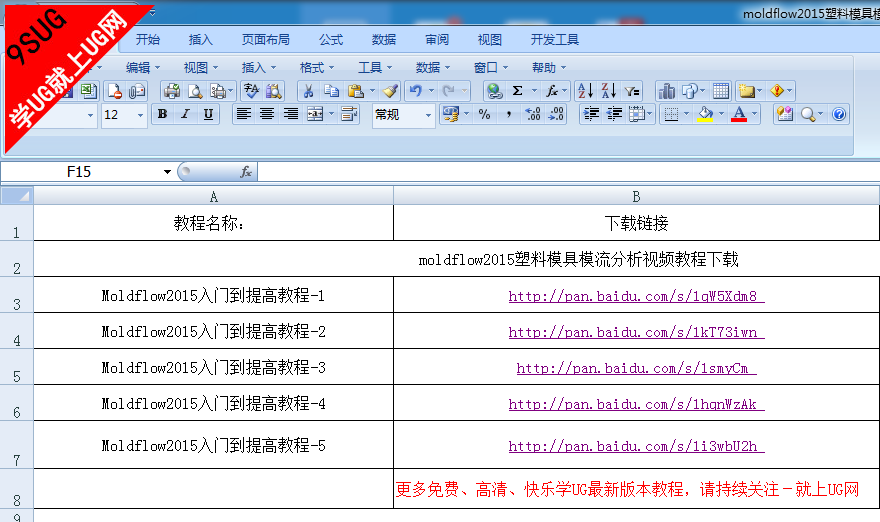Toggle Underline formatting
This screenshot has width=880, height=522.
coord(208,115)
